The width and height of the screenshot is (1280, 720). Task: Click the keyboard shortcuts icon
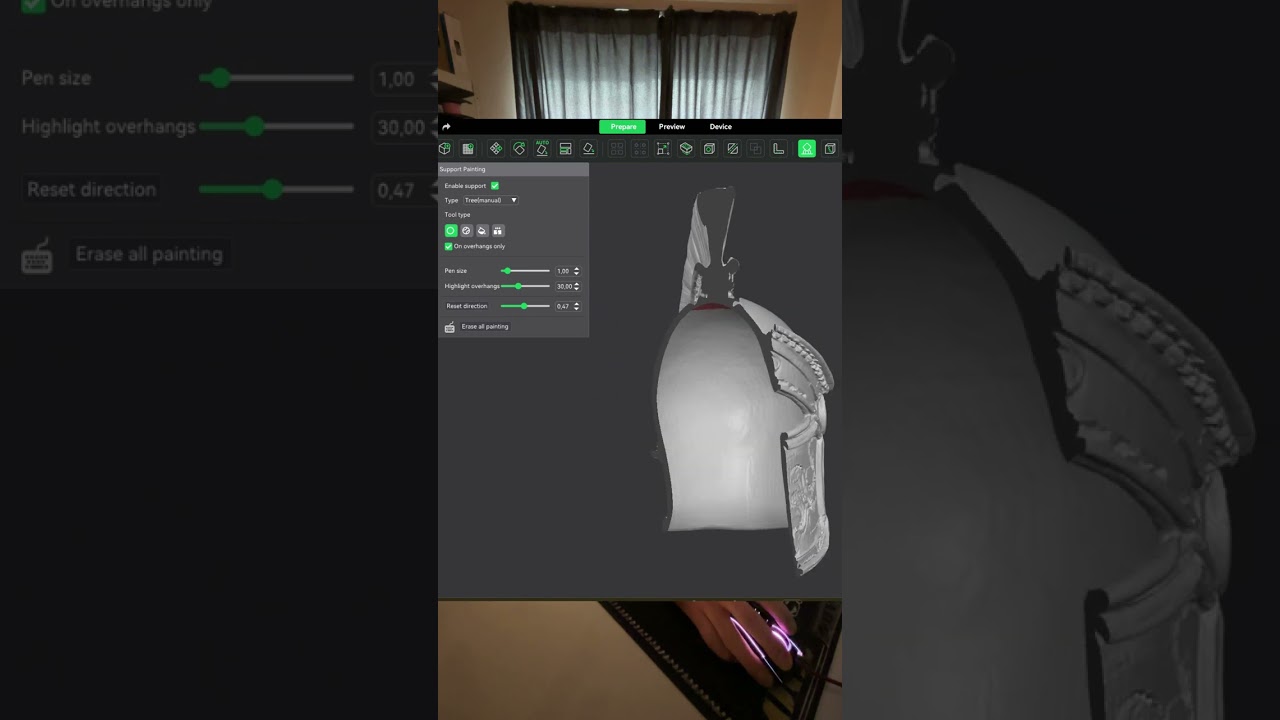click(450, 327)
